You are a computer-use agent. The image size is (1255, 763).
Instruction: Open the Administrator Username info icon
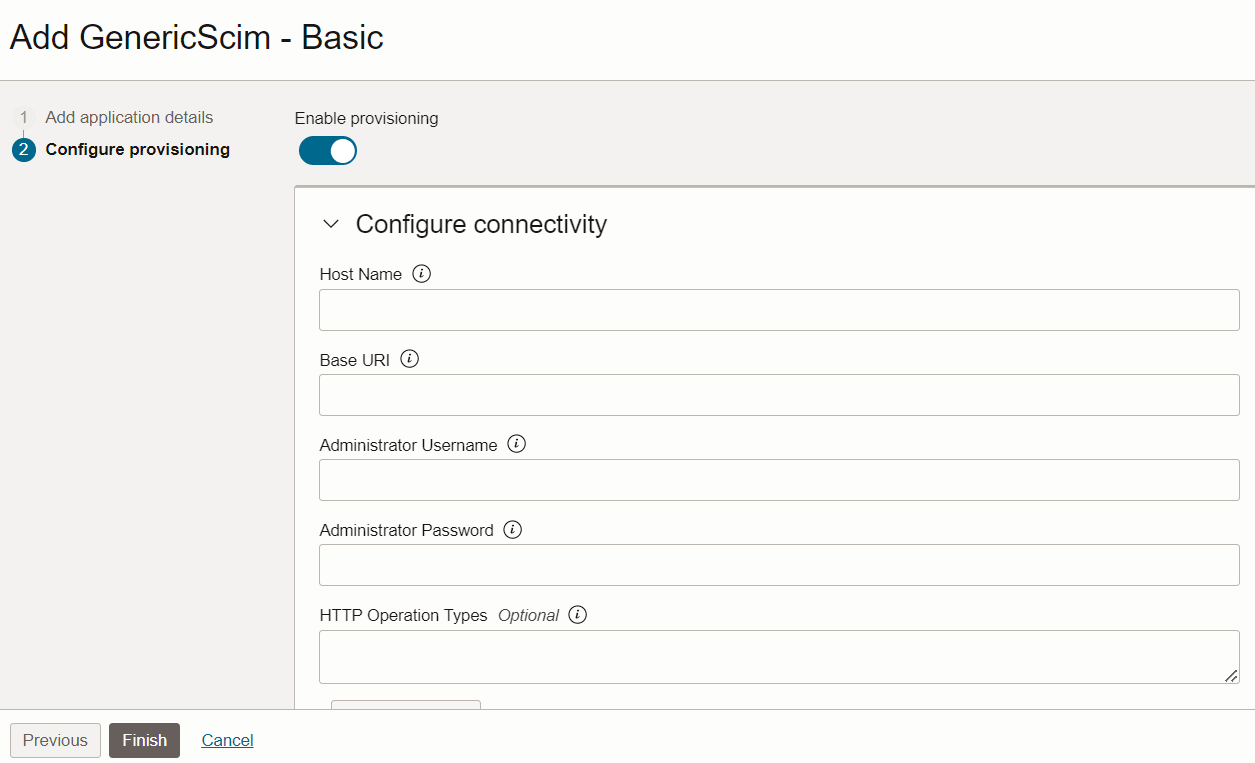pos(517,443)
